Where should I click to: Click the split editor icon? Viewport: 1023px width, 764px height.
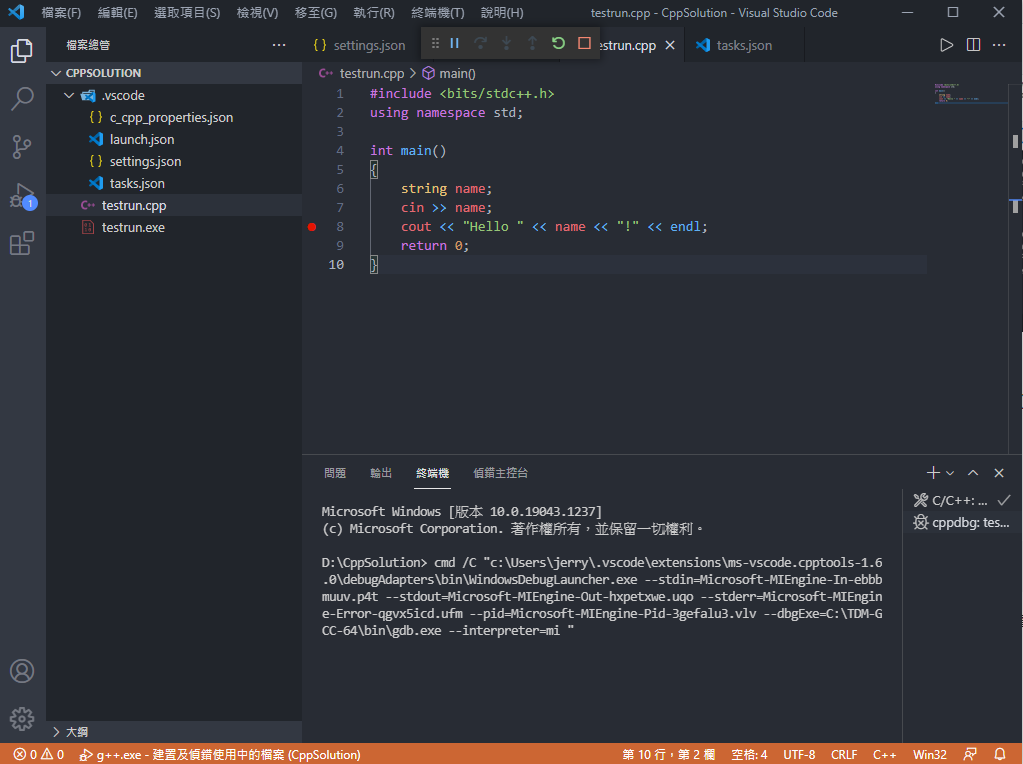coord(973,45)
